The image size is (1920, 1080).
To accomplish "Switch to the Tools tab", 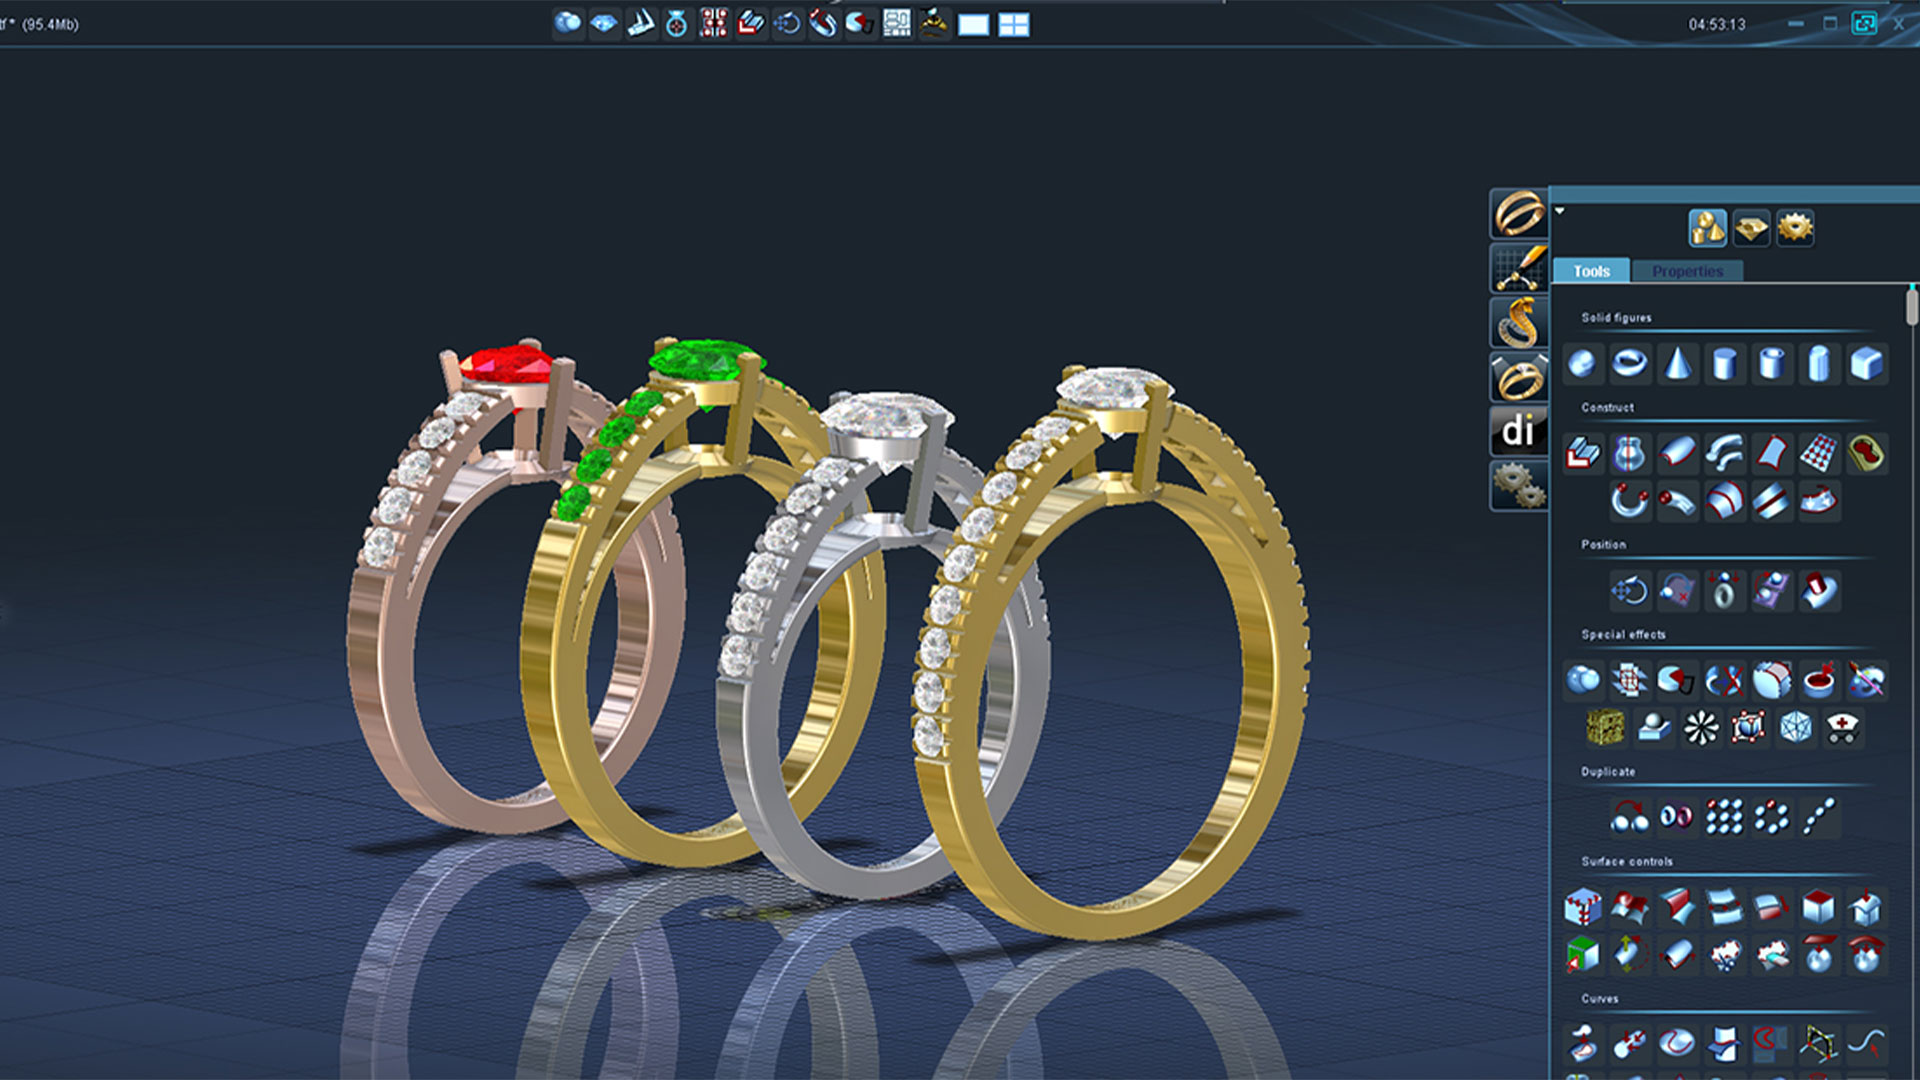I will pyautogui.click(x=1591, y=271).
